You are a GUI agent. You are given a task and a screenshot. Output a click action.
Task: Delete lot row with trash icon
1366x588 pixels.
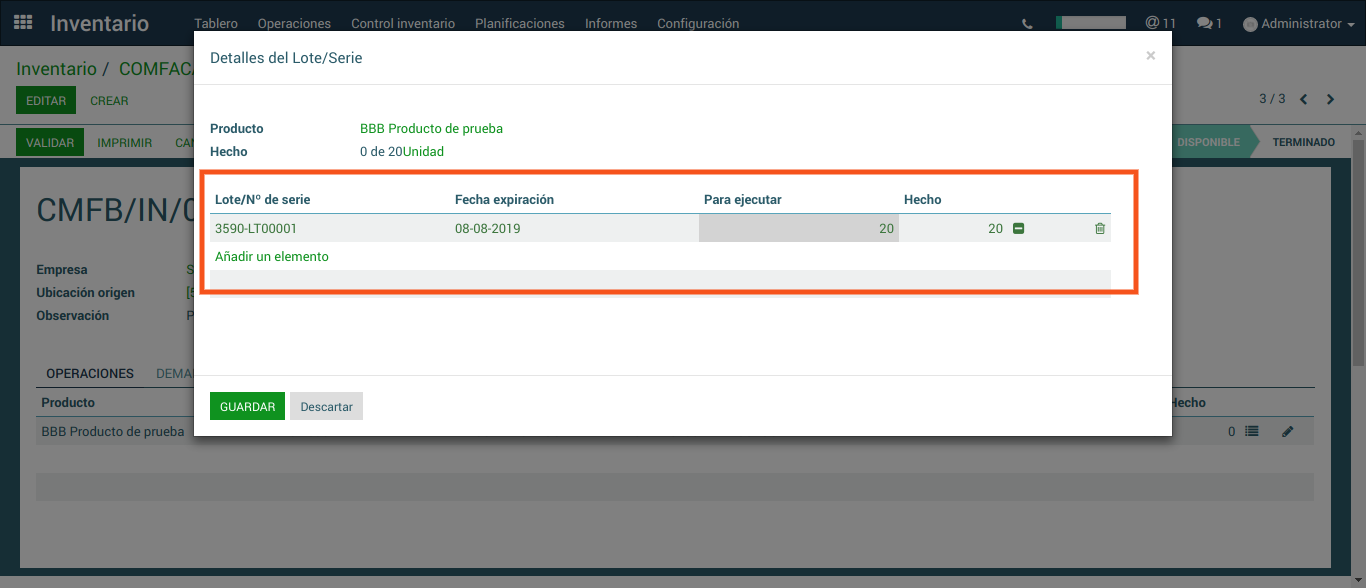tap(1100, 229)
